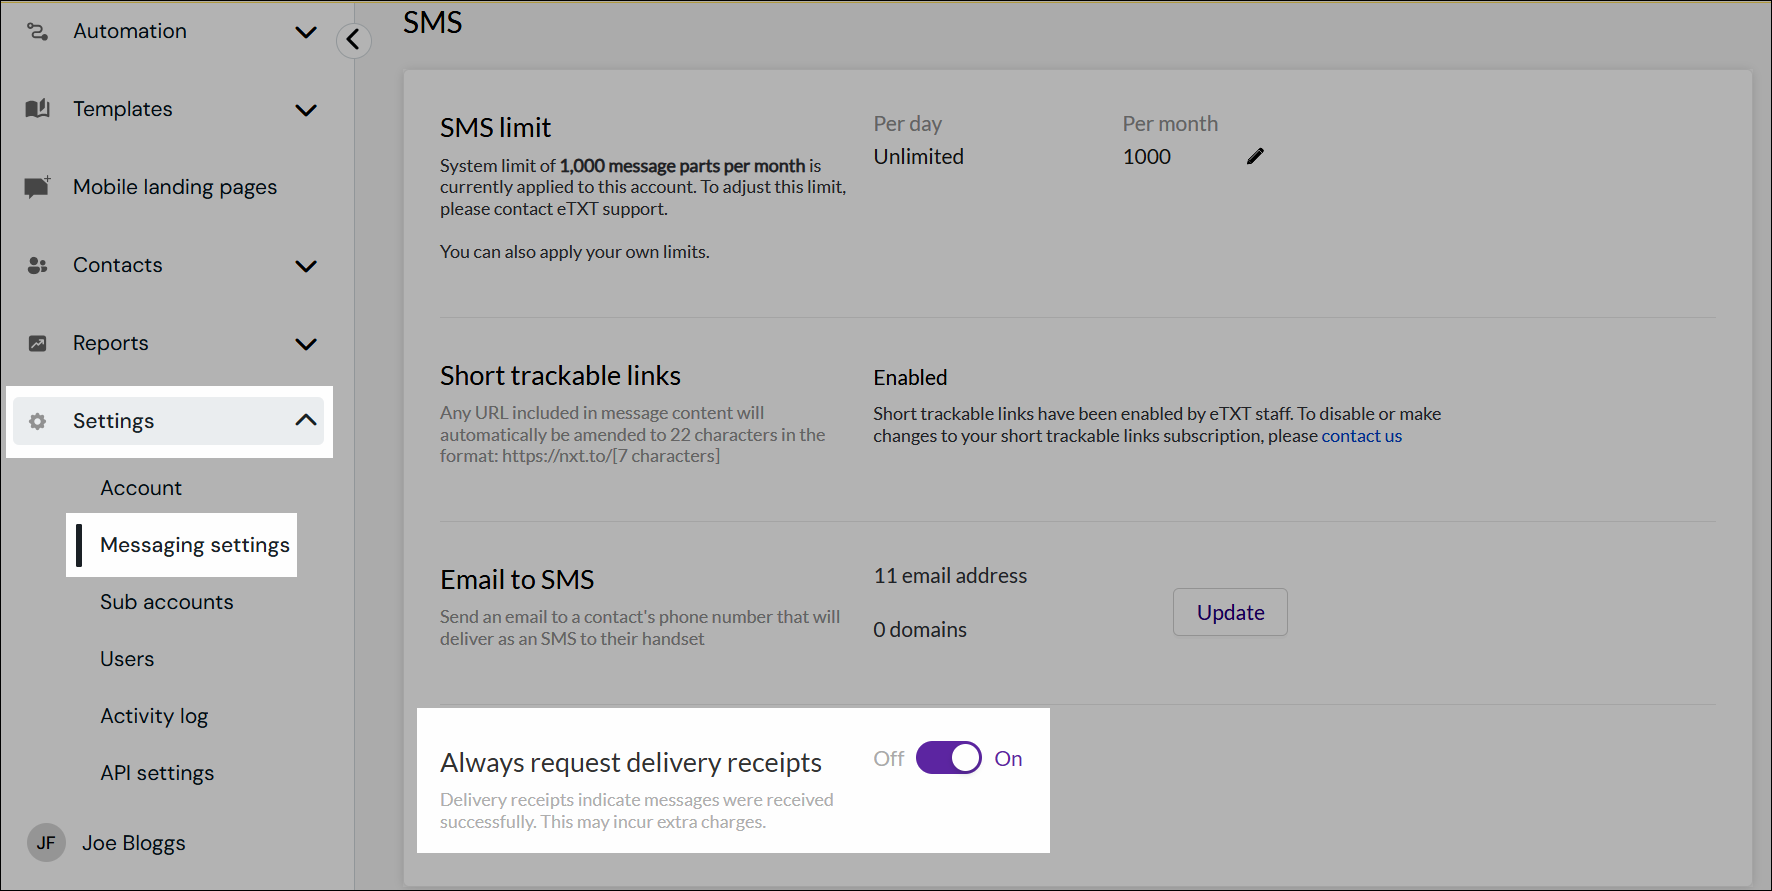Click the 11 email address text
This screenshot has width=1772, height=891.
(x=950, y=575)
